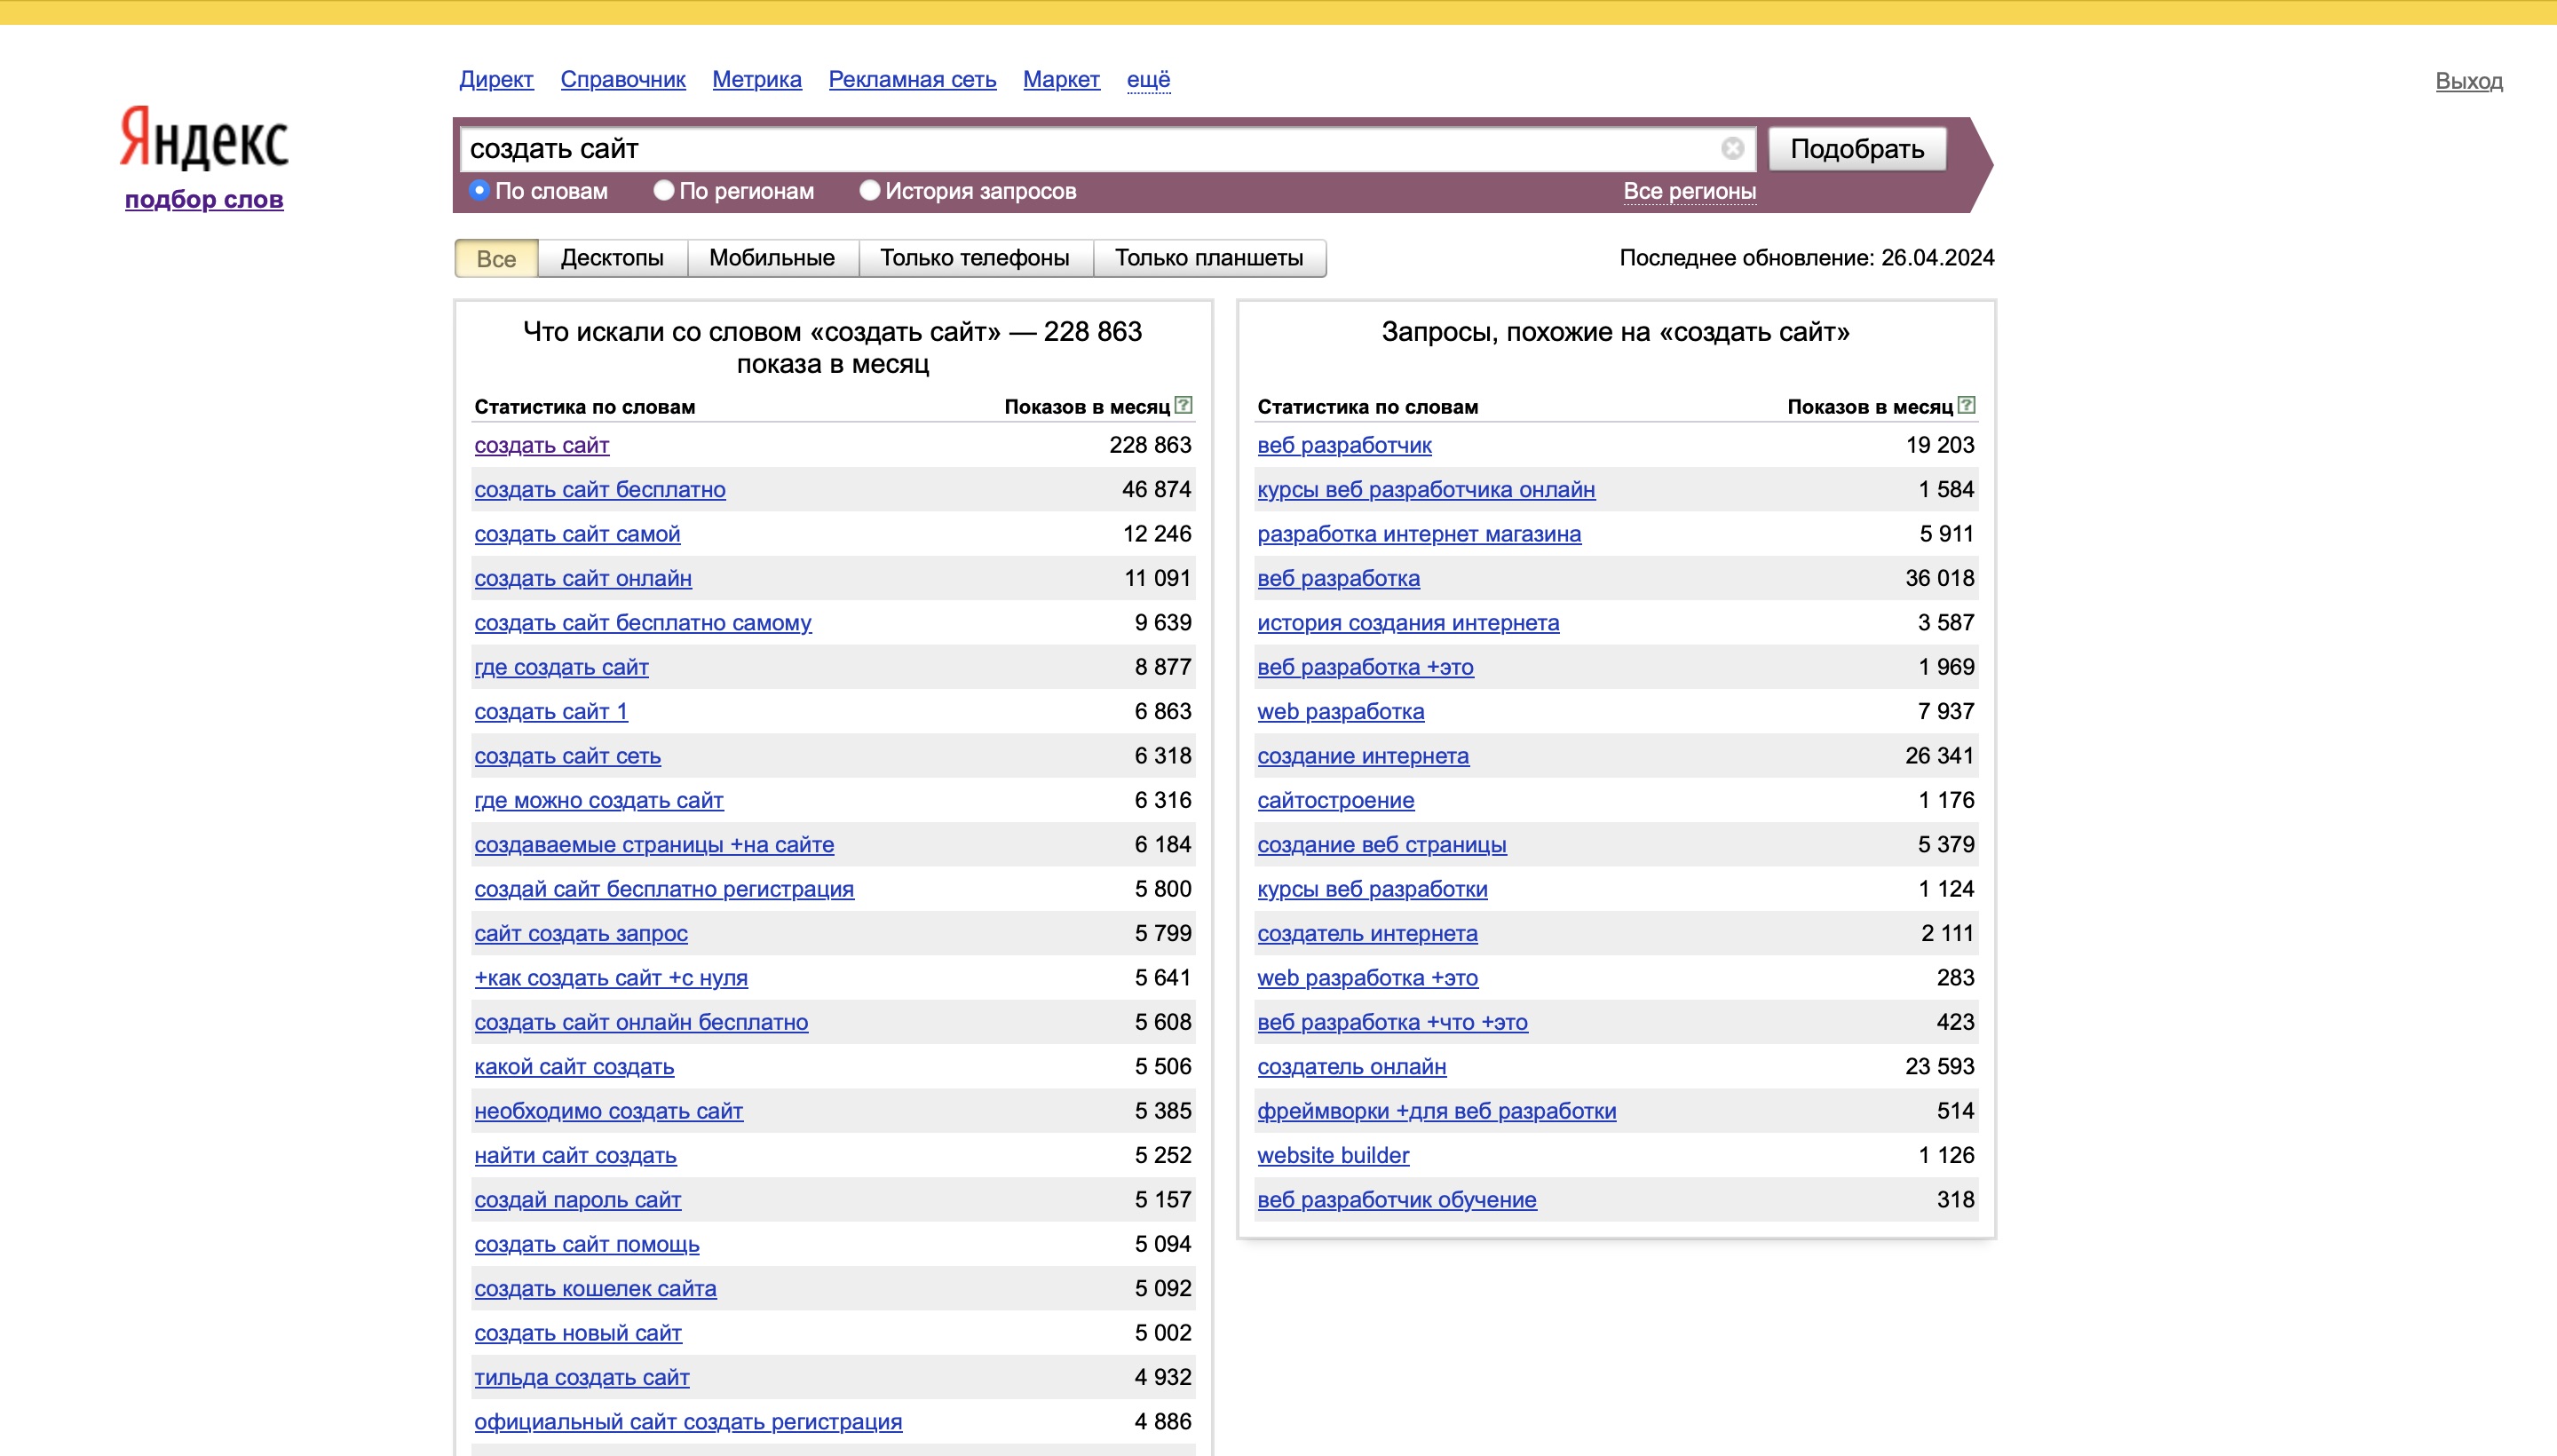The image size is (2557, 1456).
Task: Open 'разработка интернет магазина' link
Action: [1419, 534]
